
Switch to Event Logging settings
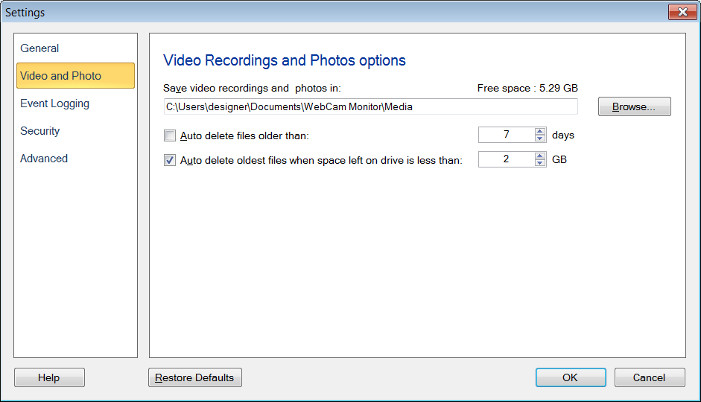click(55, 103)
